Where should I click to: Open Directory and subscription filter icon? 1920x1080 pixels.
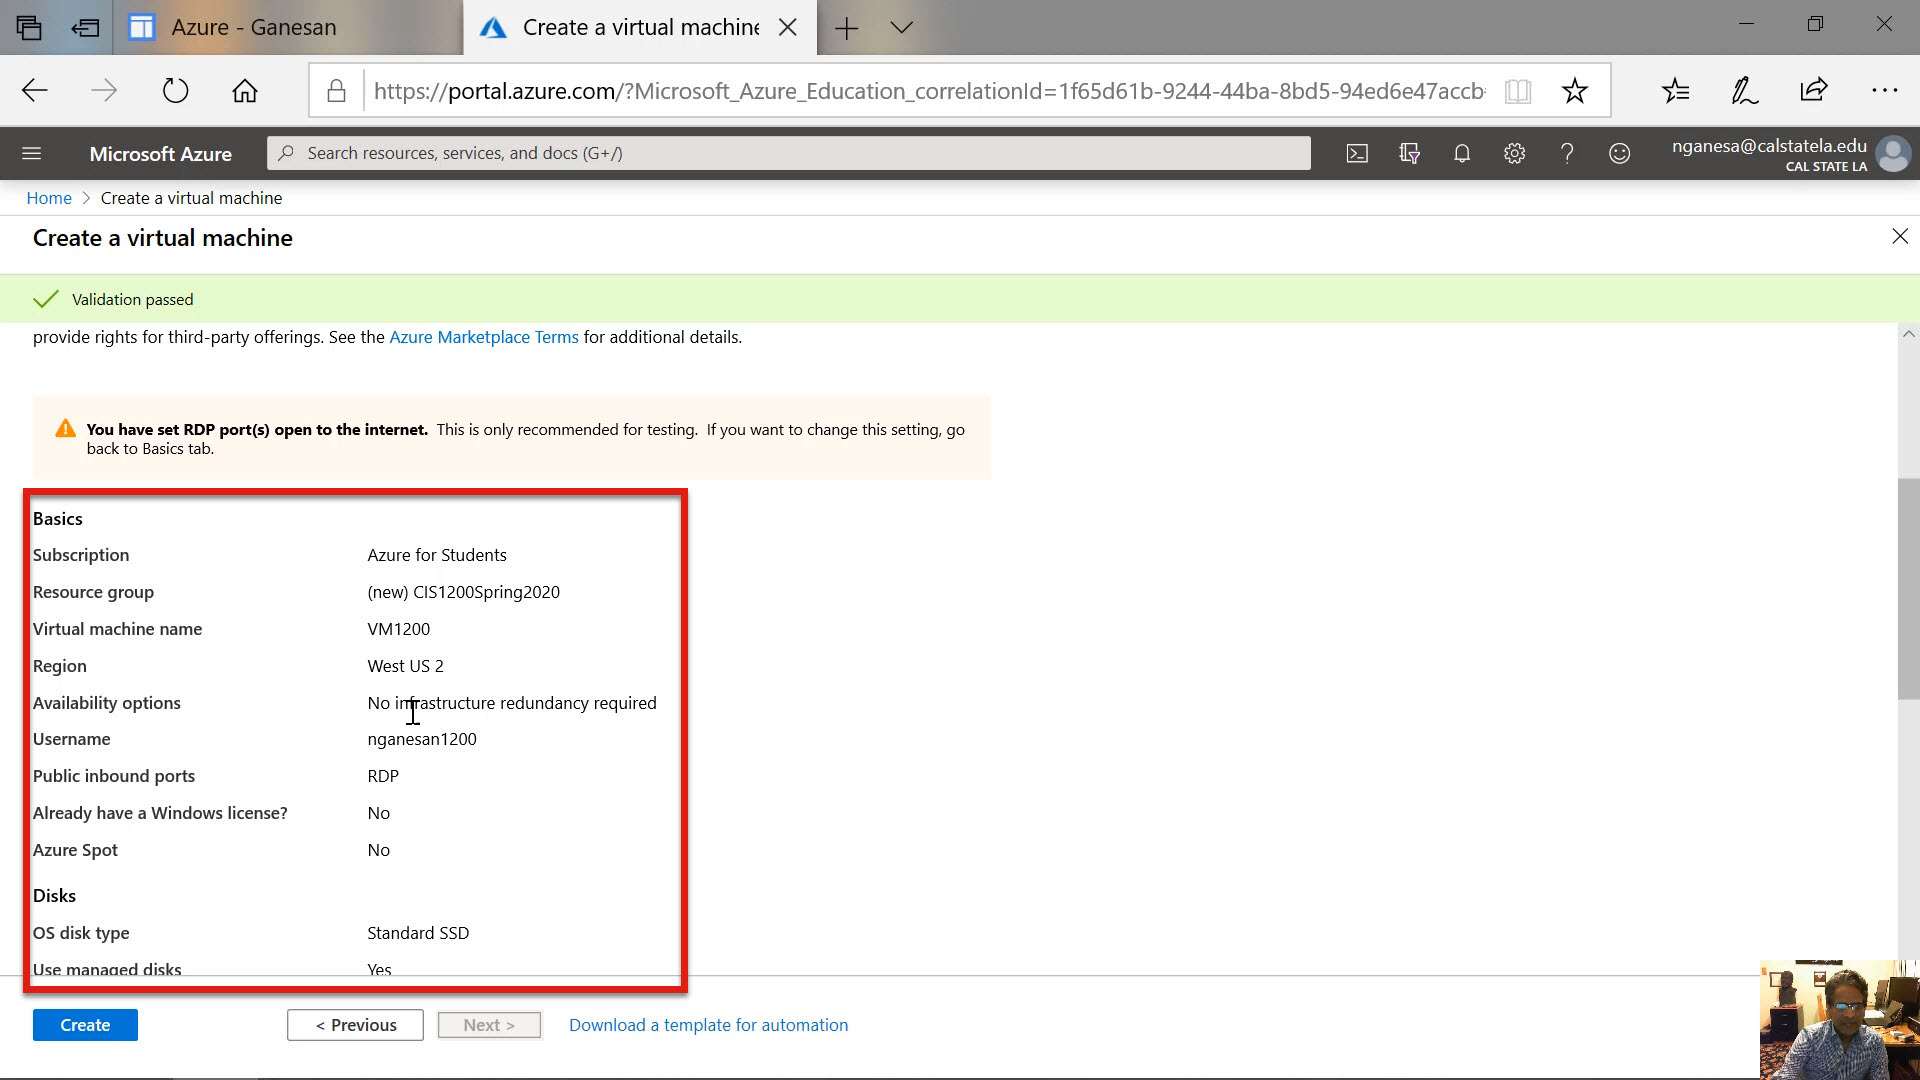[1410, 153]
